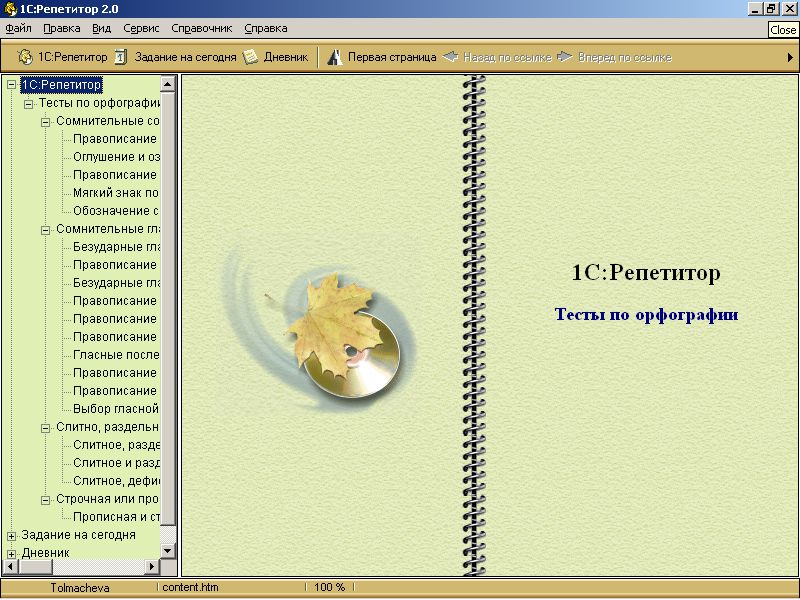The width and height of the screenshot is (800, 600).
Task: Expand the Задание на сегодня tree node
Action: coord(11,535)
